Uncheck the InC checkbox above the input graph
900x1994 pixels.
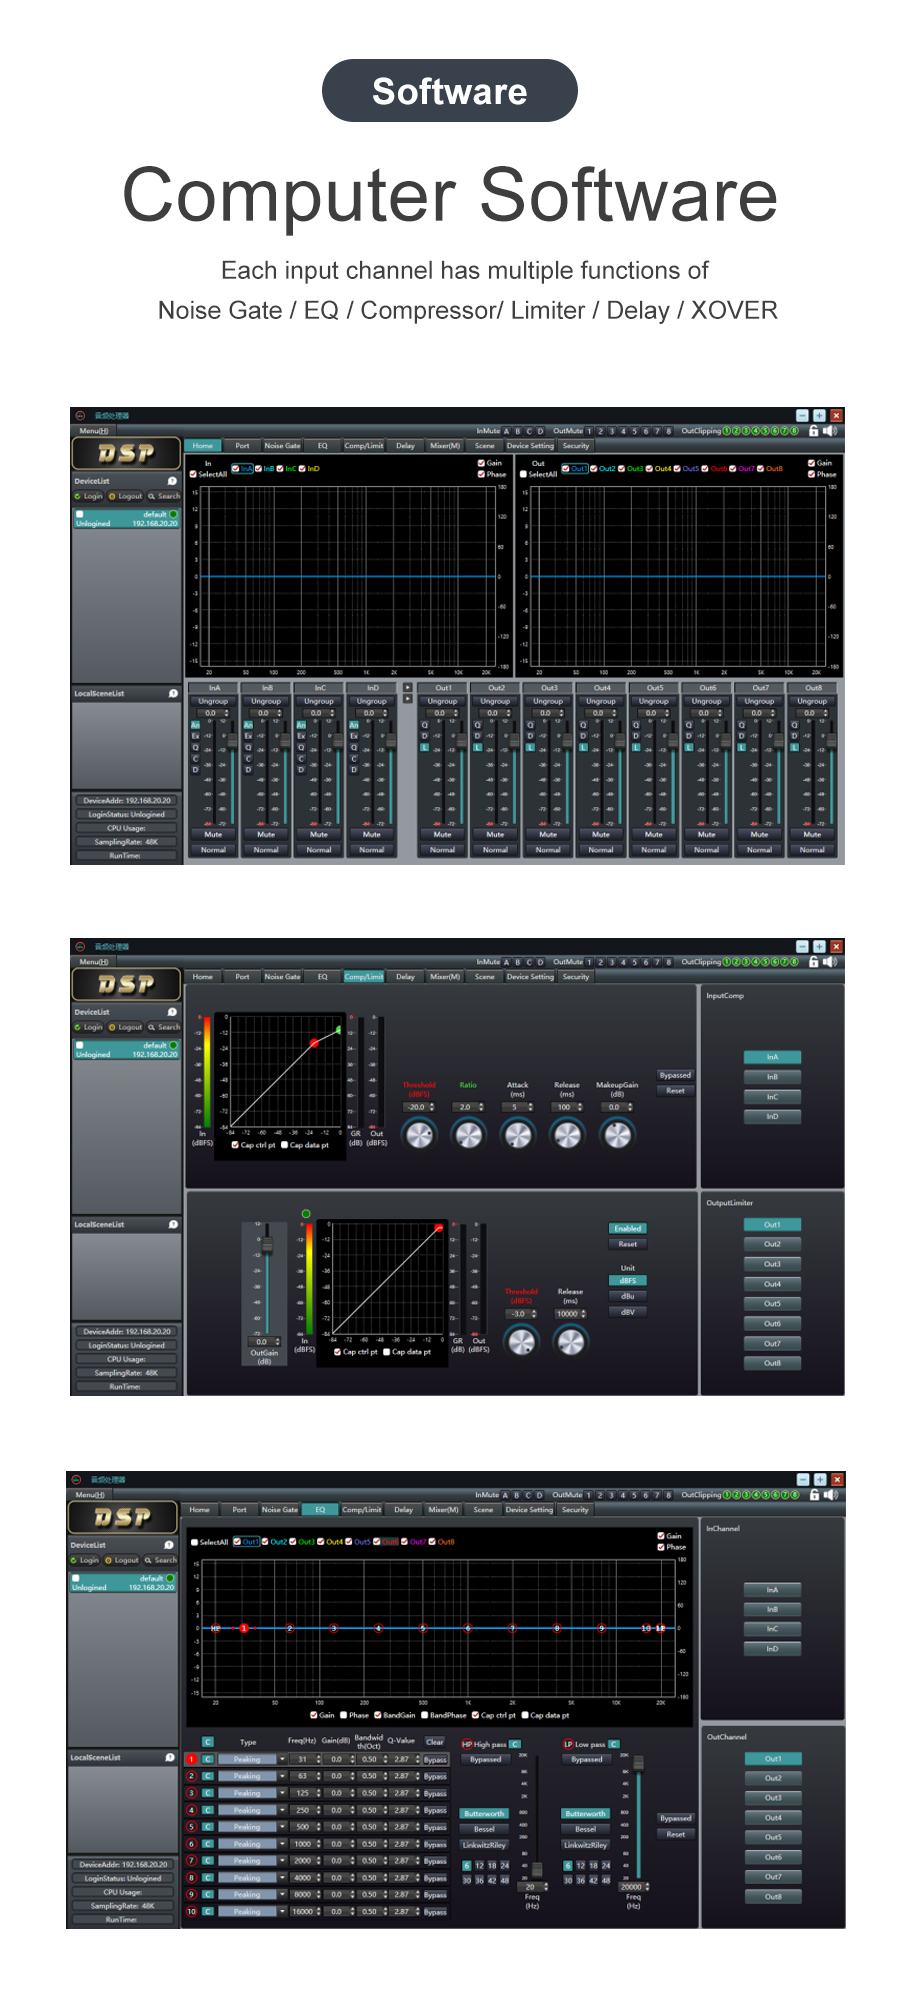coord(280,468)
